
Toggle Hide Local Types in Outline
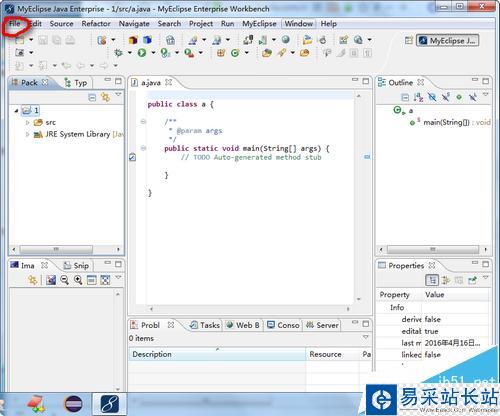[473, 97]
